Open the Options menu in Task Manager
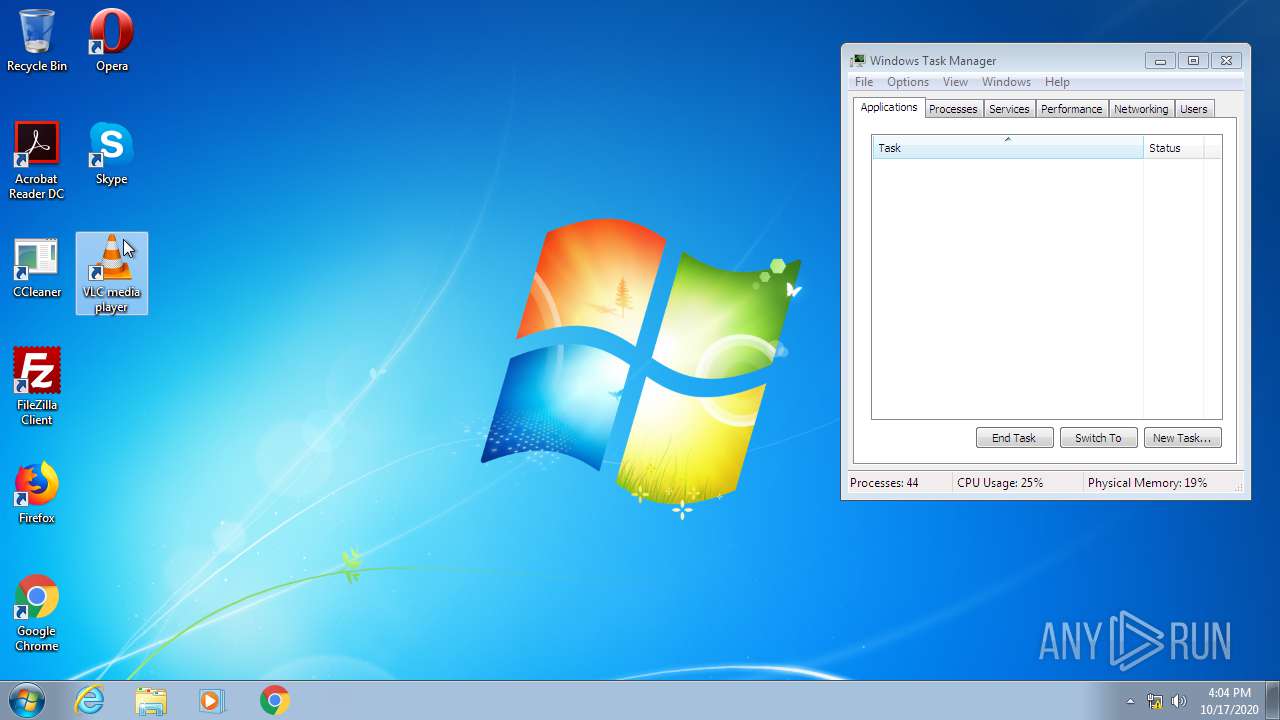The height and width of the screenshot is (720, 1280). pyautogui.click(x=908, y=82)
